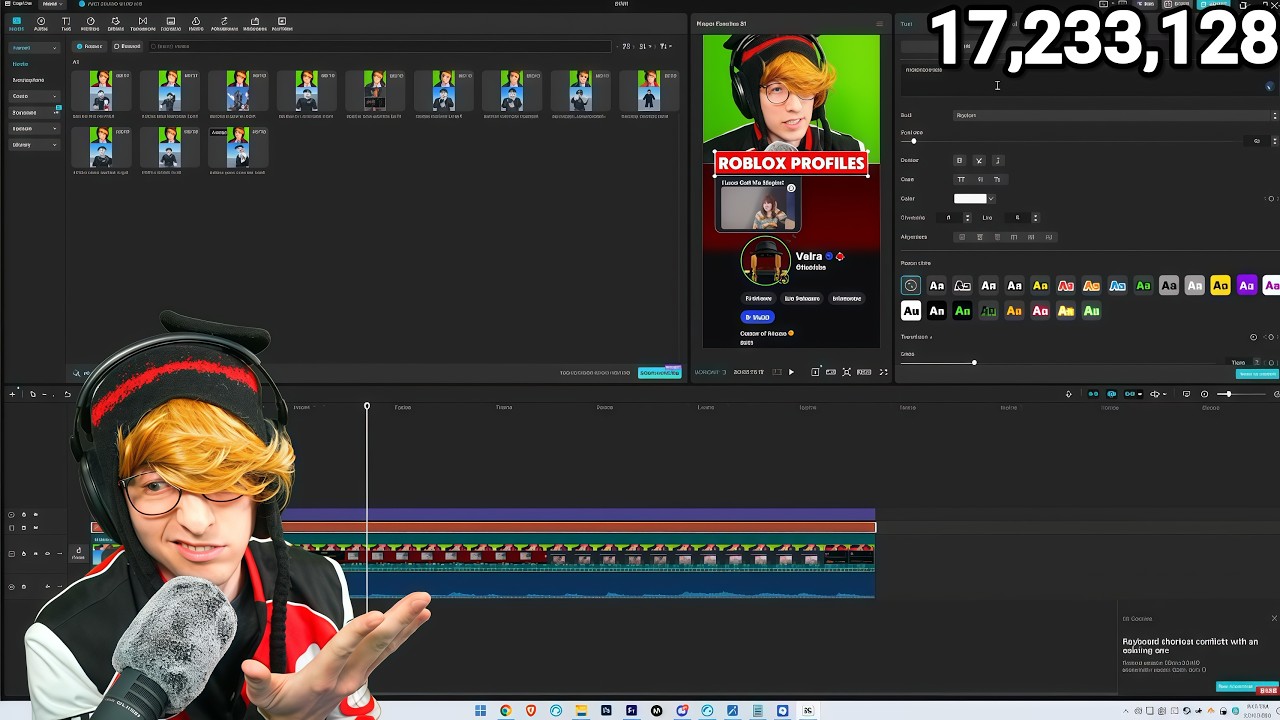Image resolution: width=1280 pixels, height=720 pixels.
Task: Apply the pink Aa preset in second row
Action: pyautogui.click(x=1040, y=311)
